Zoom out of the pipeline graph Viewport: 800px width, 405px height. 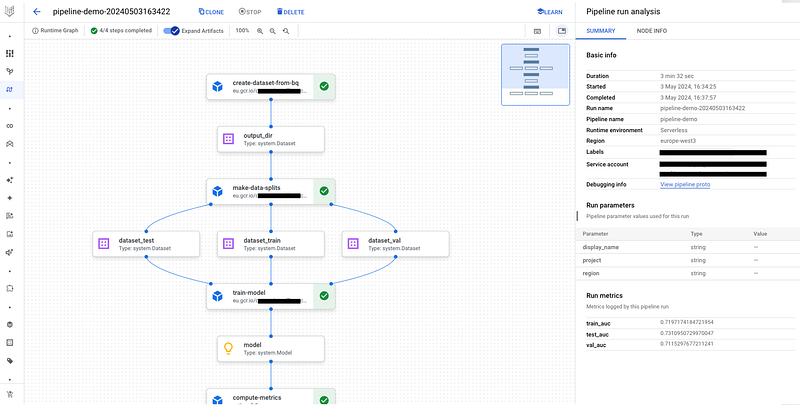[272, 31]
